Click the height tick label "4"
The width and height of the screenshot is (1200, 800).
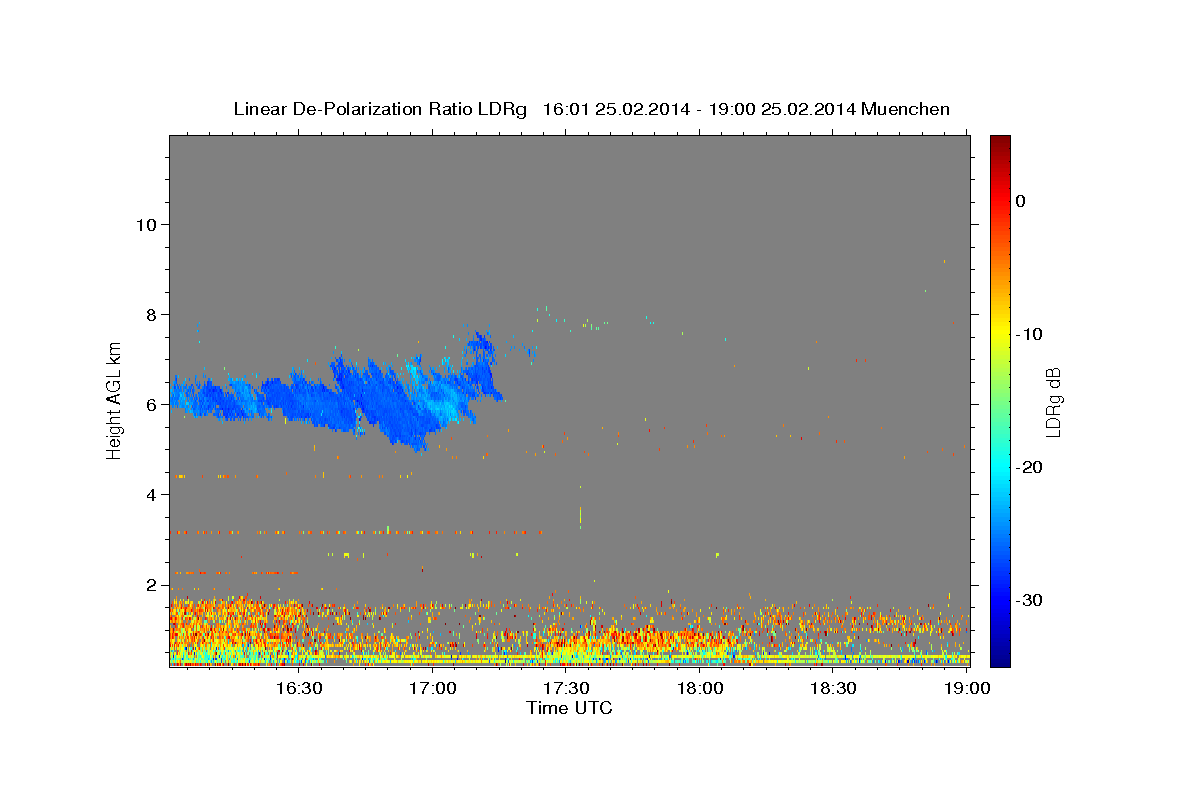point(153,494)
